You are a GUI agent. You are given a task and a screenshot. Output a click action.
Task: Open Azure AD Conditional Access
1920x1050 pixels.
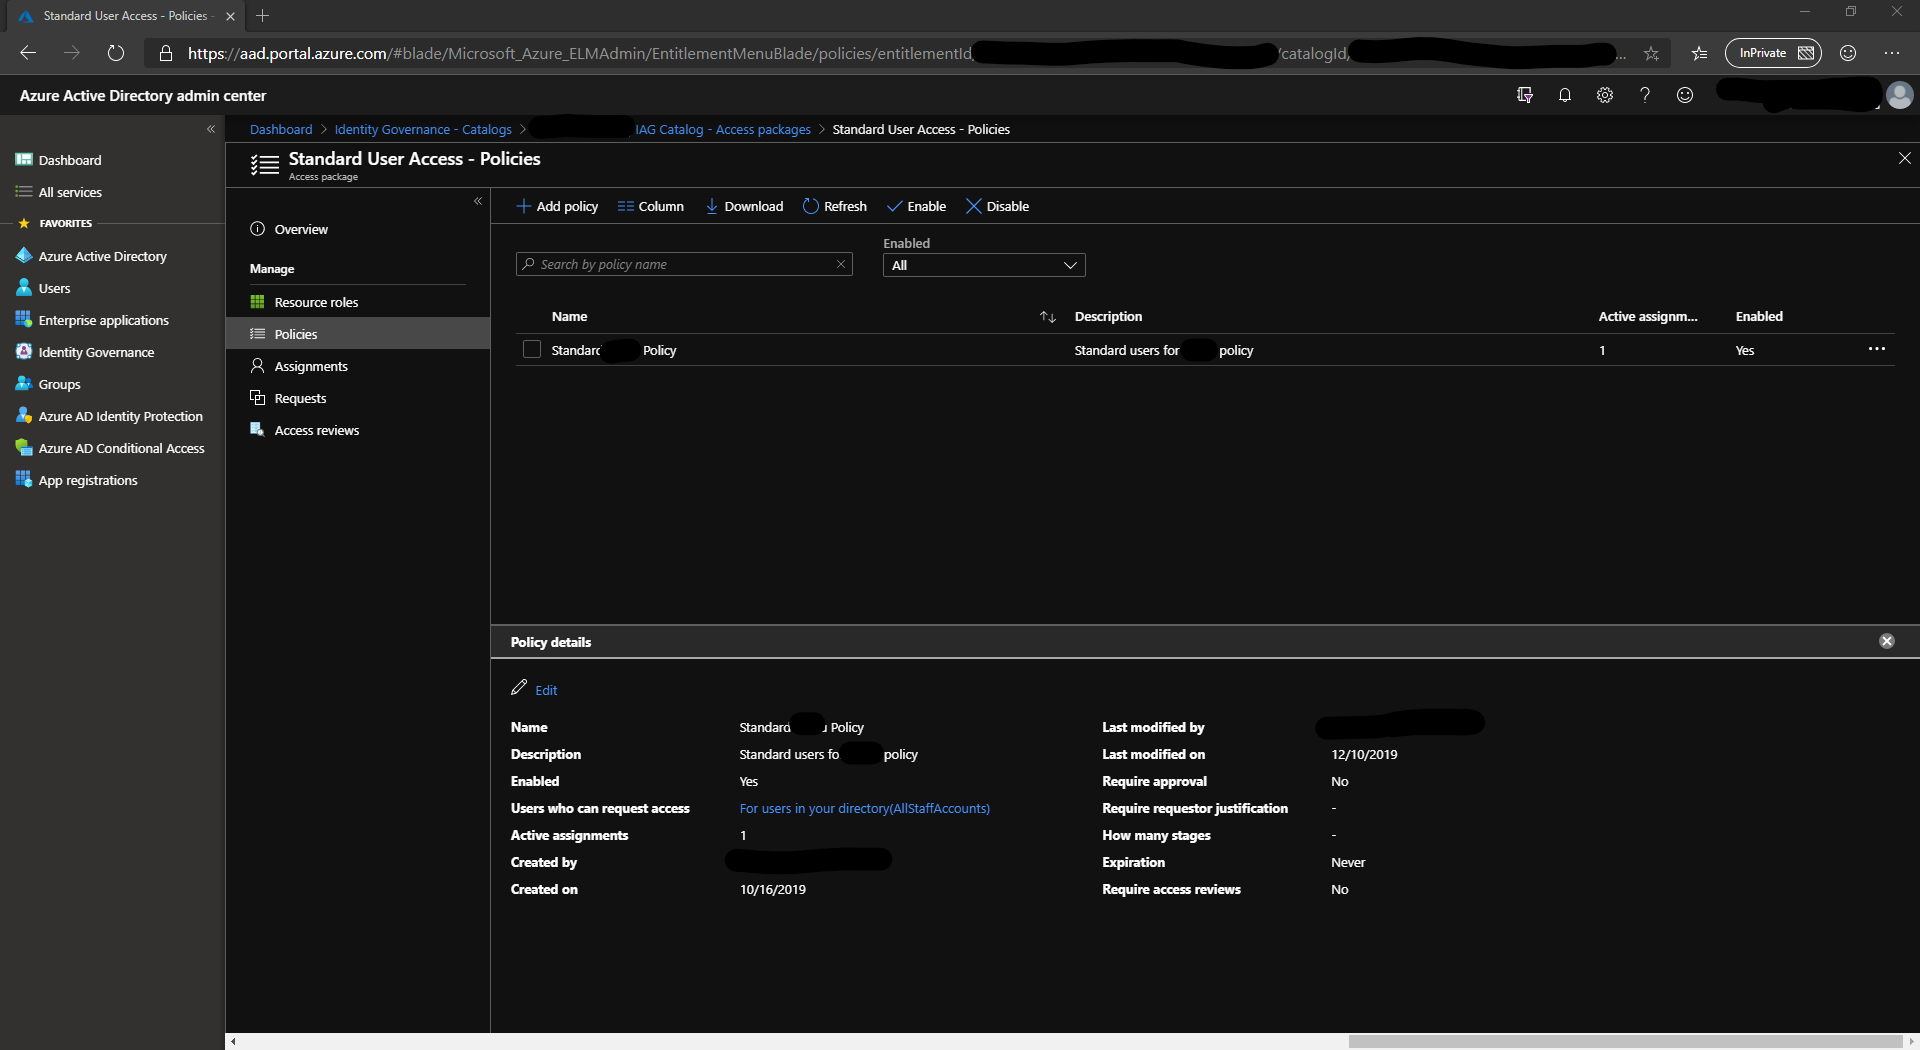click(x=121, y=448)
